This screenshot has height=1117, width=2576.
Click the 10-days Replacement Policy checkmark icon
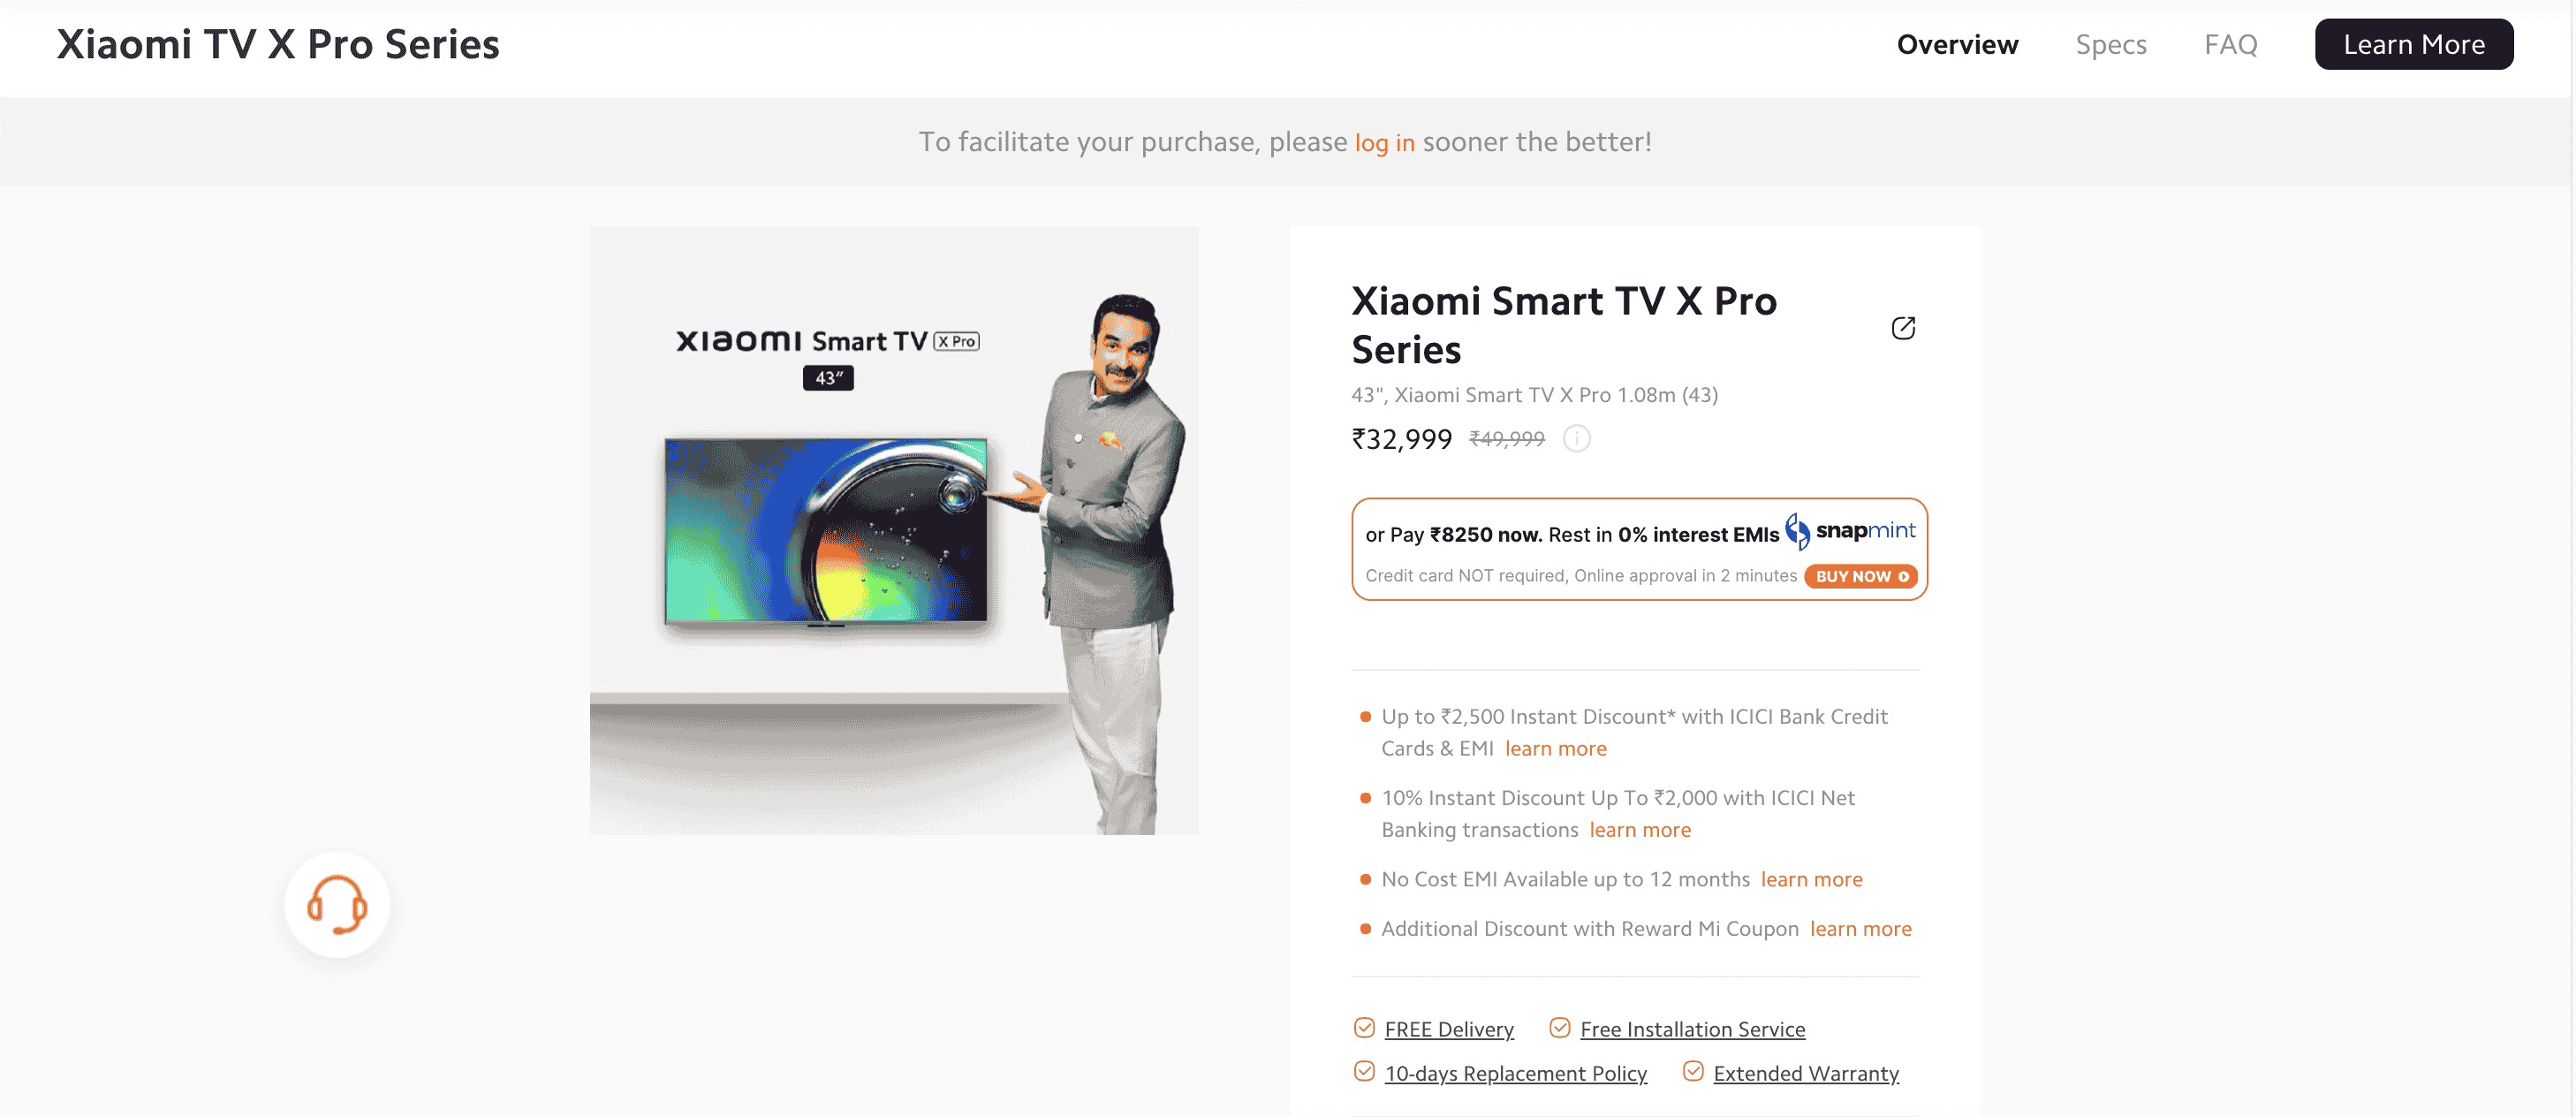(1364, 1072)
